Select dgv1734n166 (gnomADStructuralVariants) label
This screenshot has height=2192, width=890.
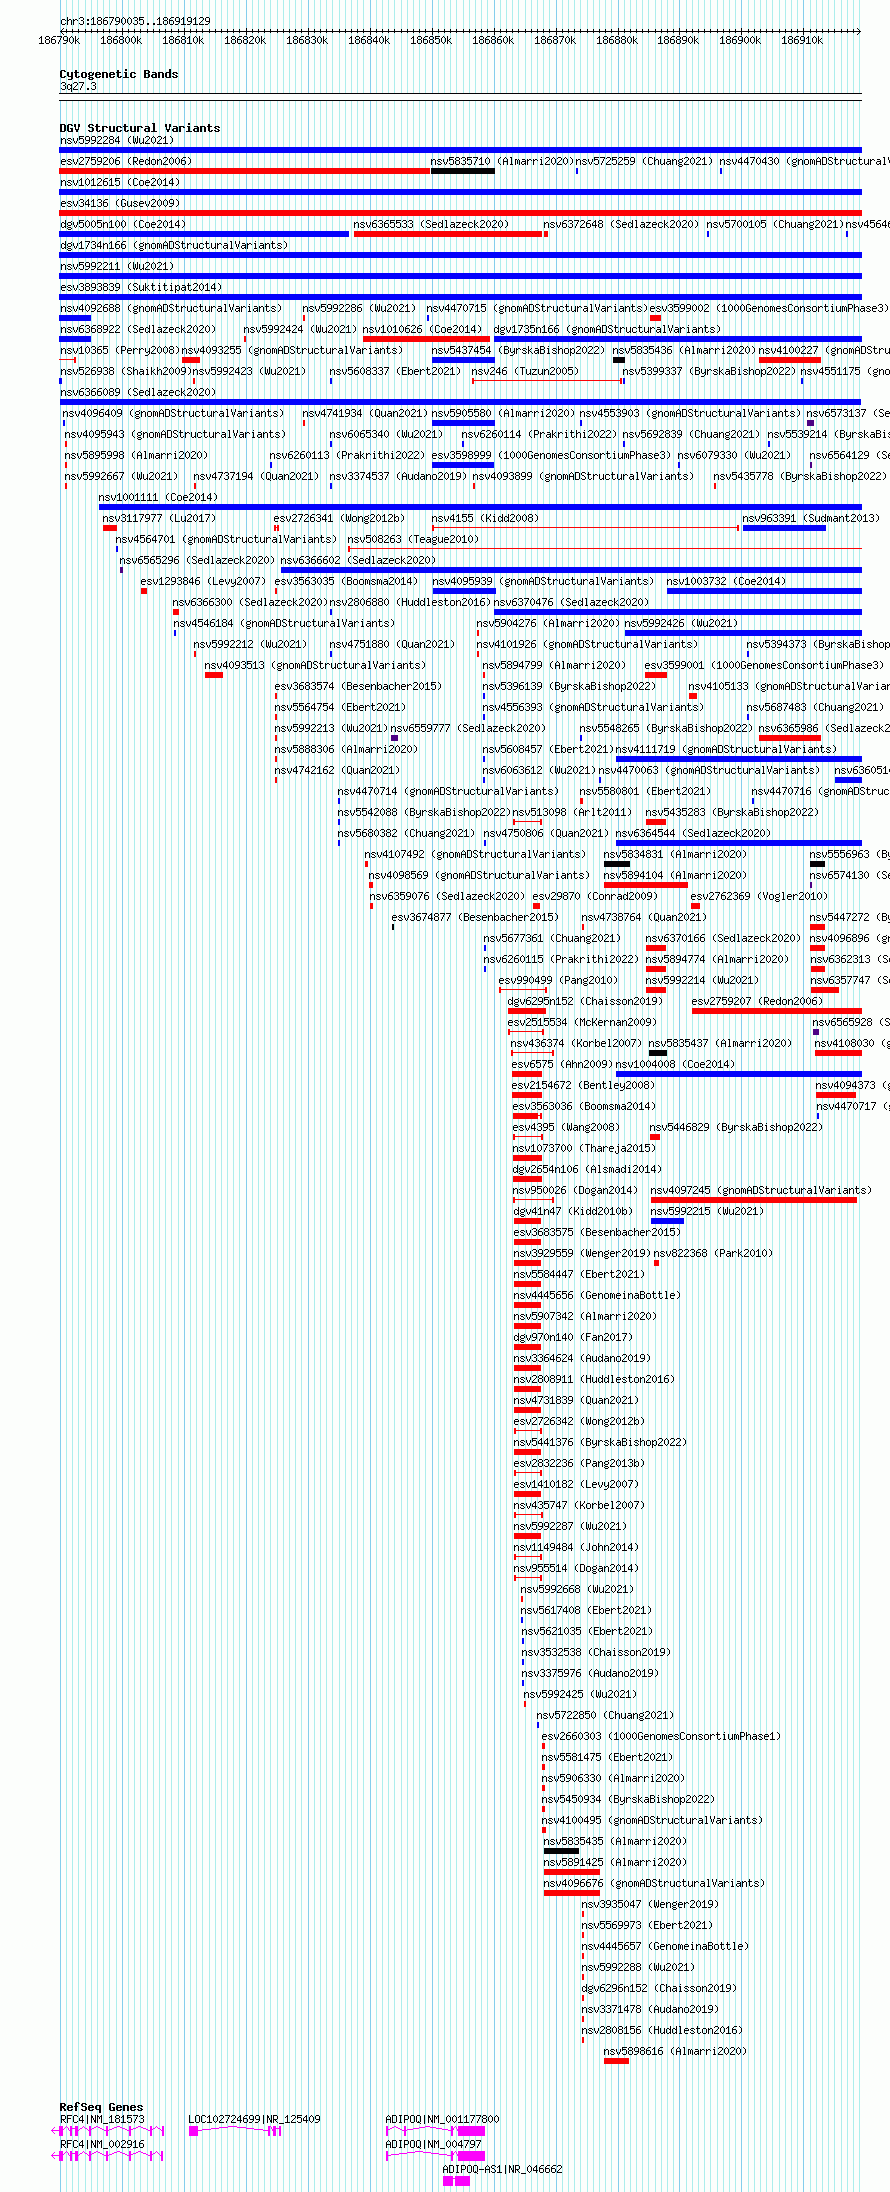(174, 245)
